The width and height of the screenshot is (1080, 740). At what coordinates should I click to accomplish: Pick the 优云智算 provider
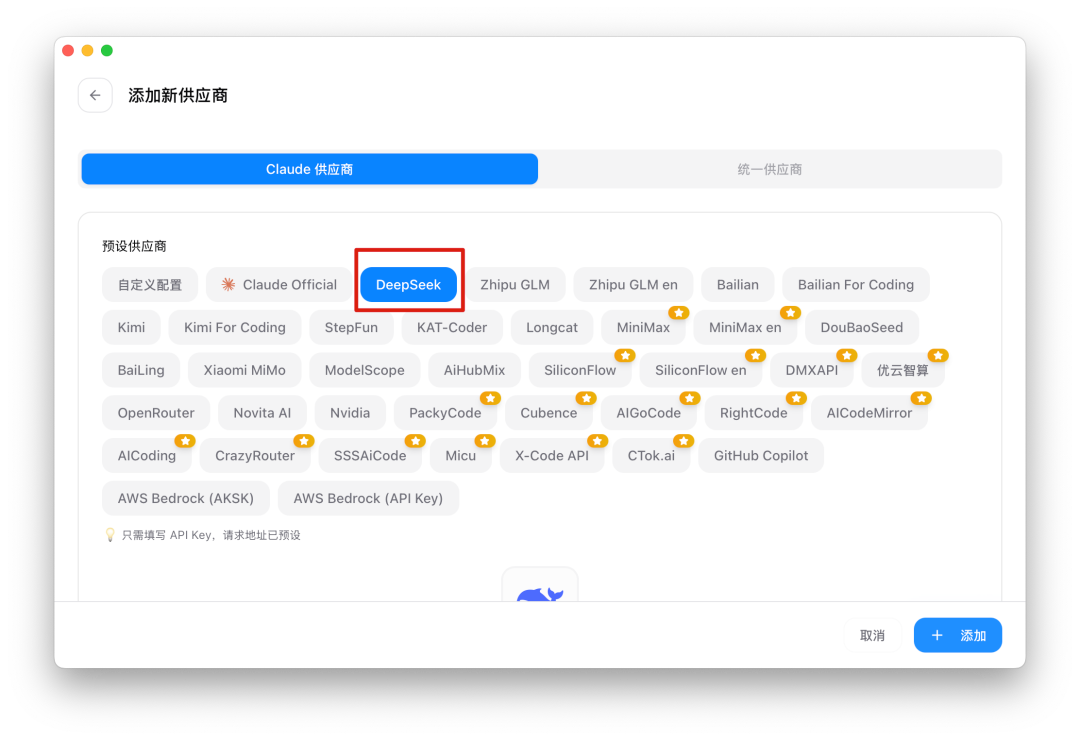coord(902,370)
